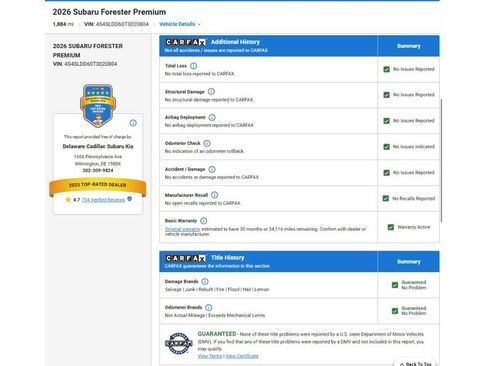Image resolution: width=488 pixels, height=366 pixels.
Task: Click the top-rated dealer badge shield
Action: tap(98, 106)
